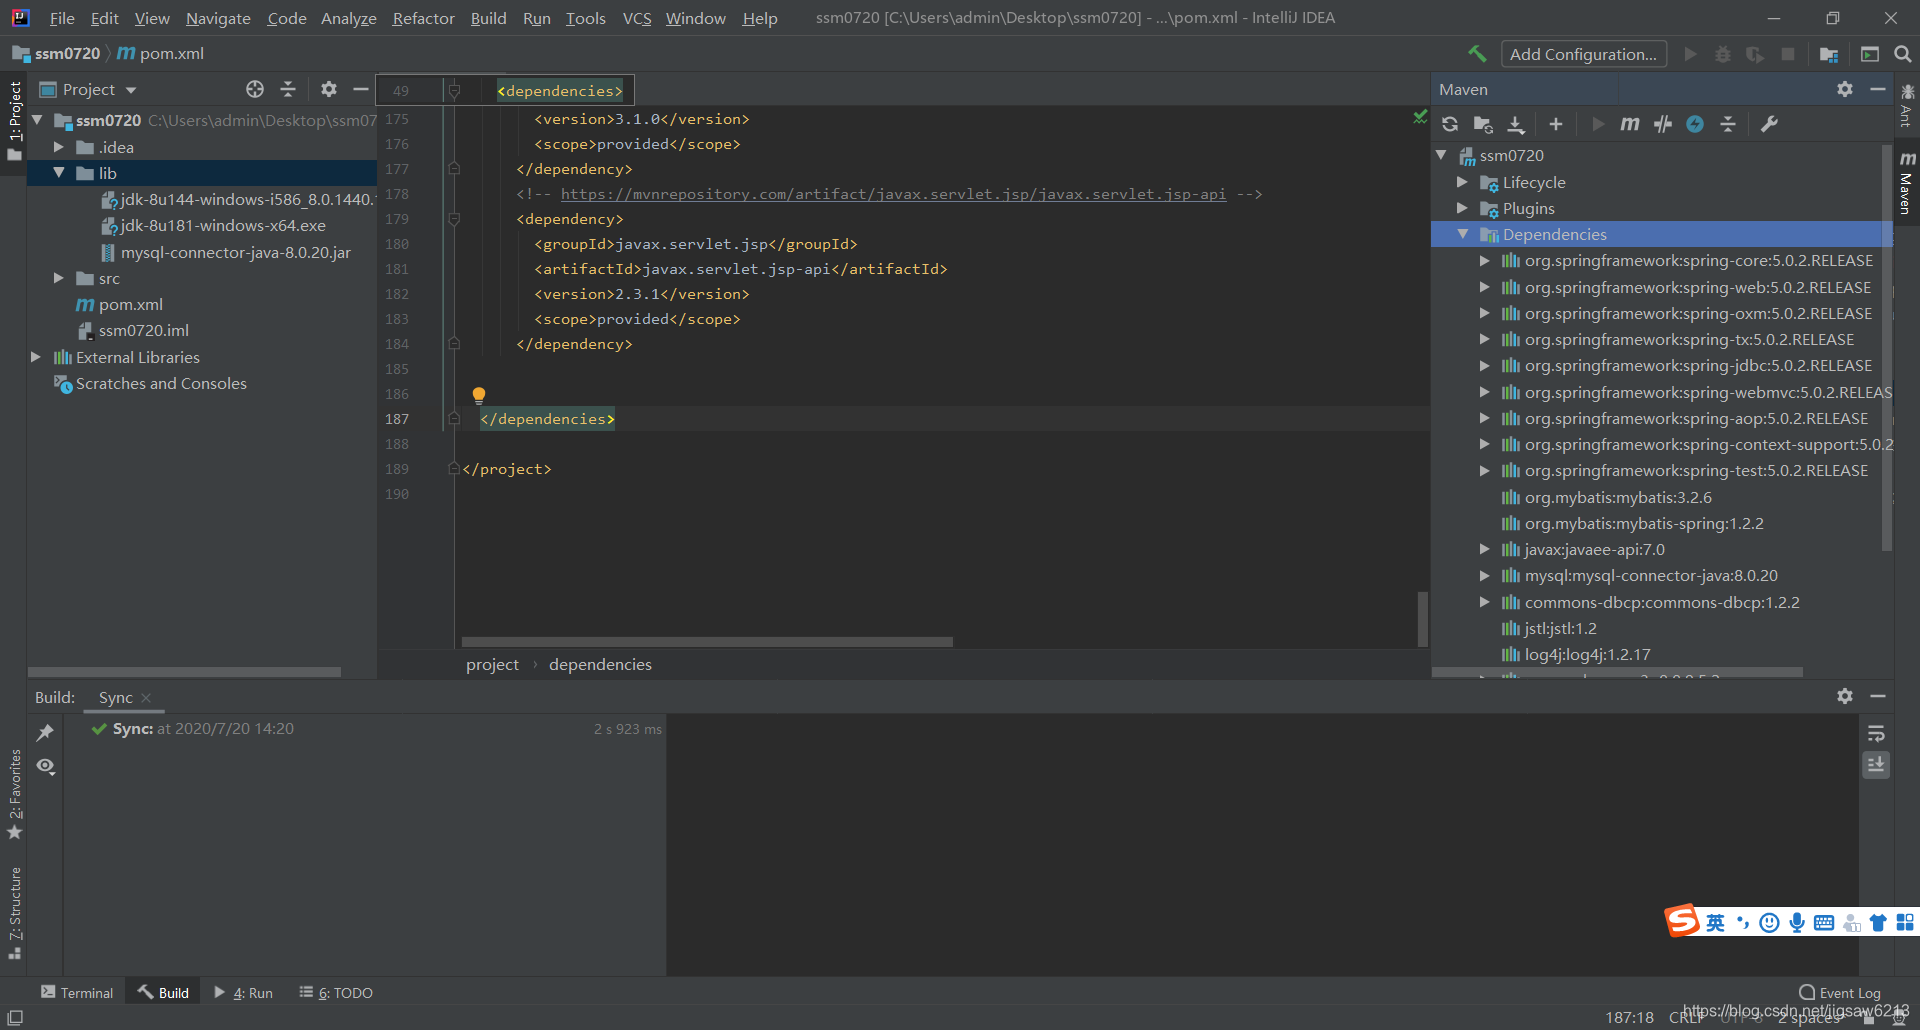Click the Project tree horizontal scrollbar

point(184,672)
